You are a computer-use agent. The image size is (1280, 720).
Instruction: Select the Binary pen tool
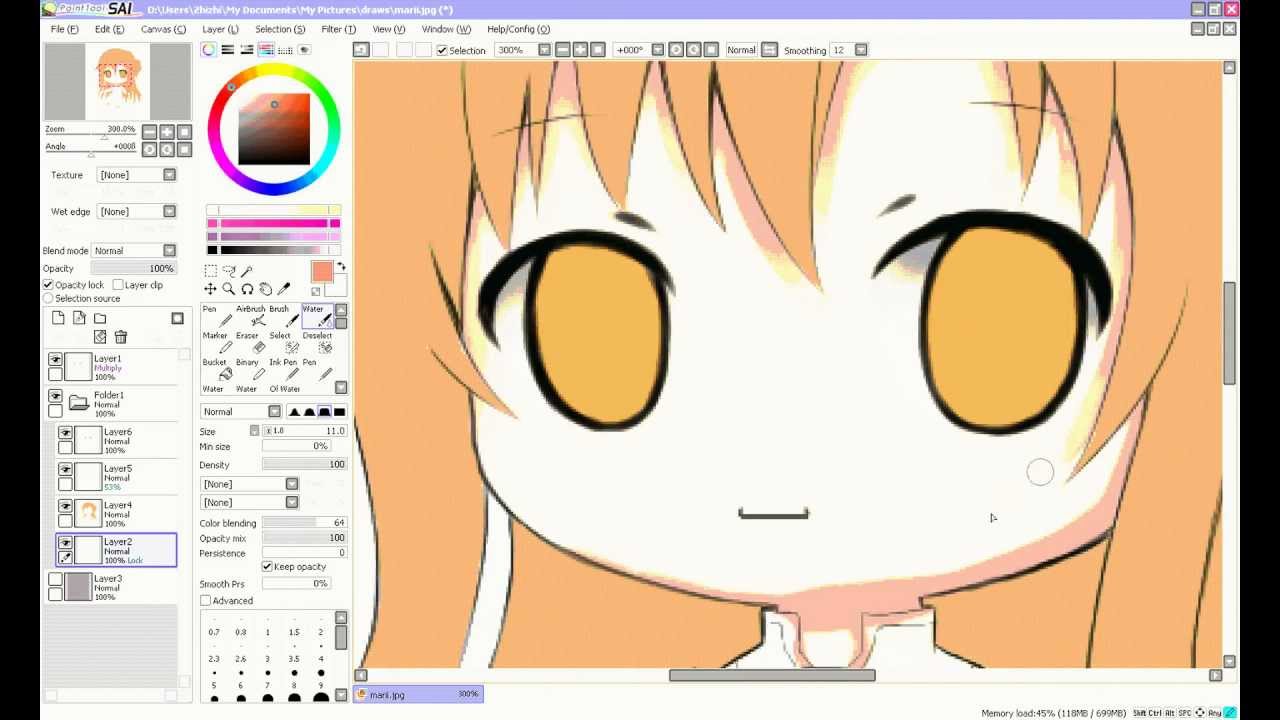(250, 370)
